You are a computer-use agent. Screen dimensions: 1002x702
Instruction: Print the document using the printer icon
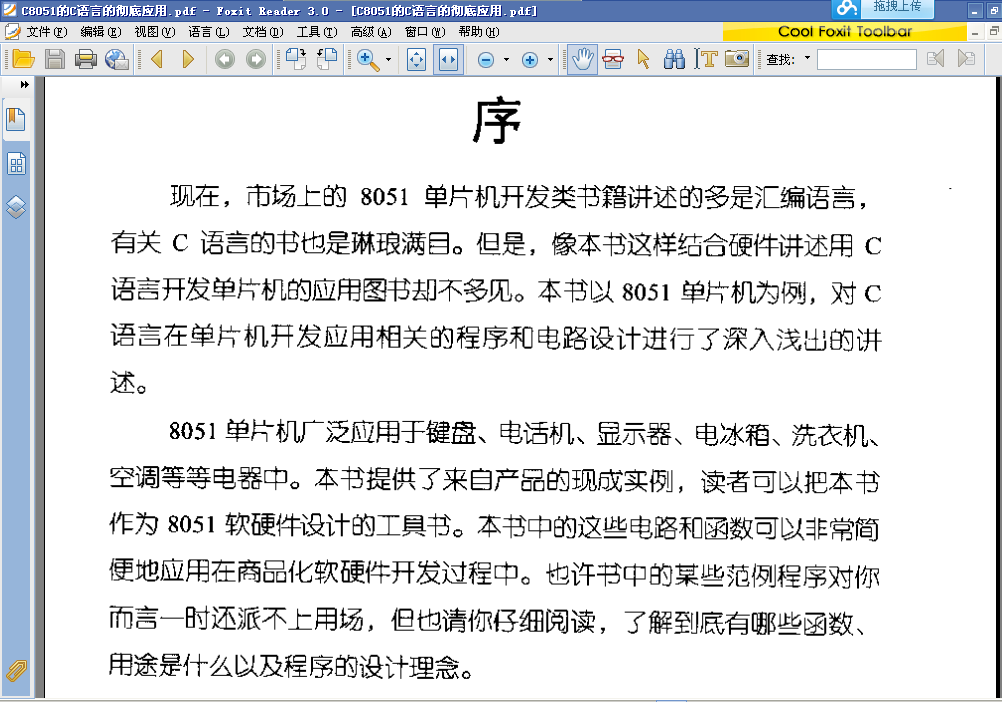click(86, 60)
